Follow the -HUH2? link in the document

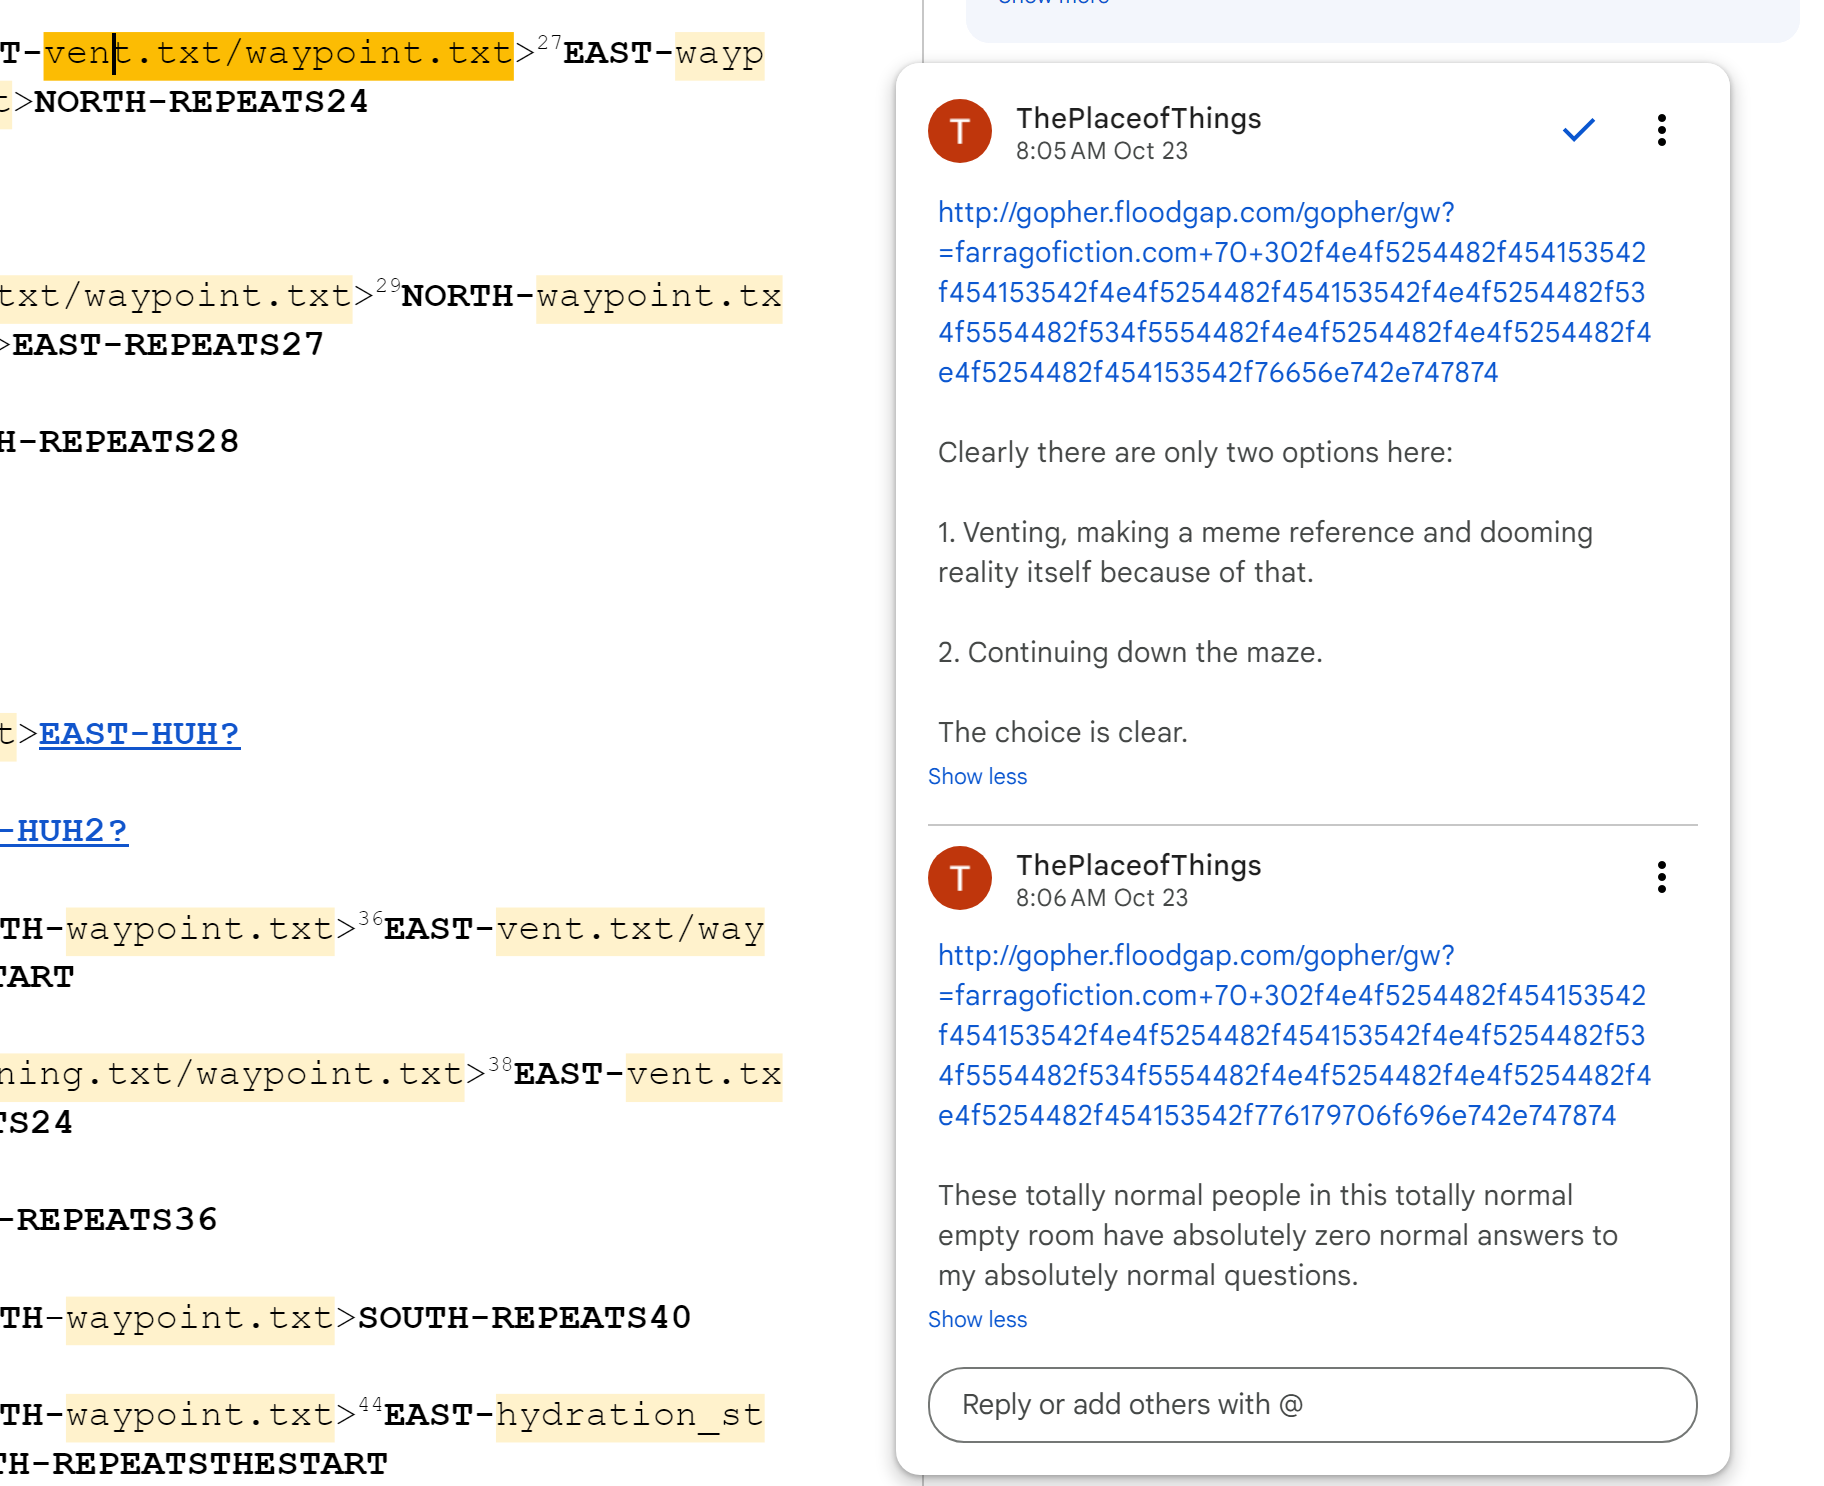coord(66,831)
